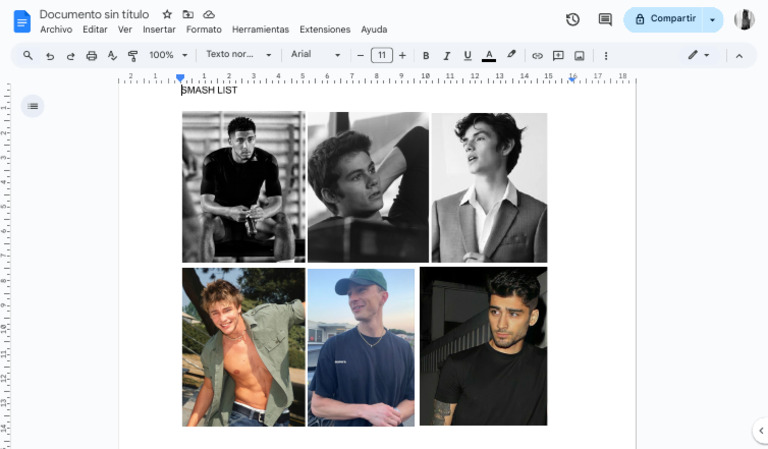Open the Ayuda menu

(374, 29)
